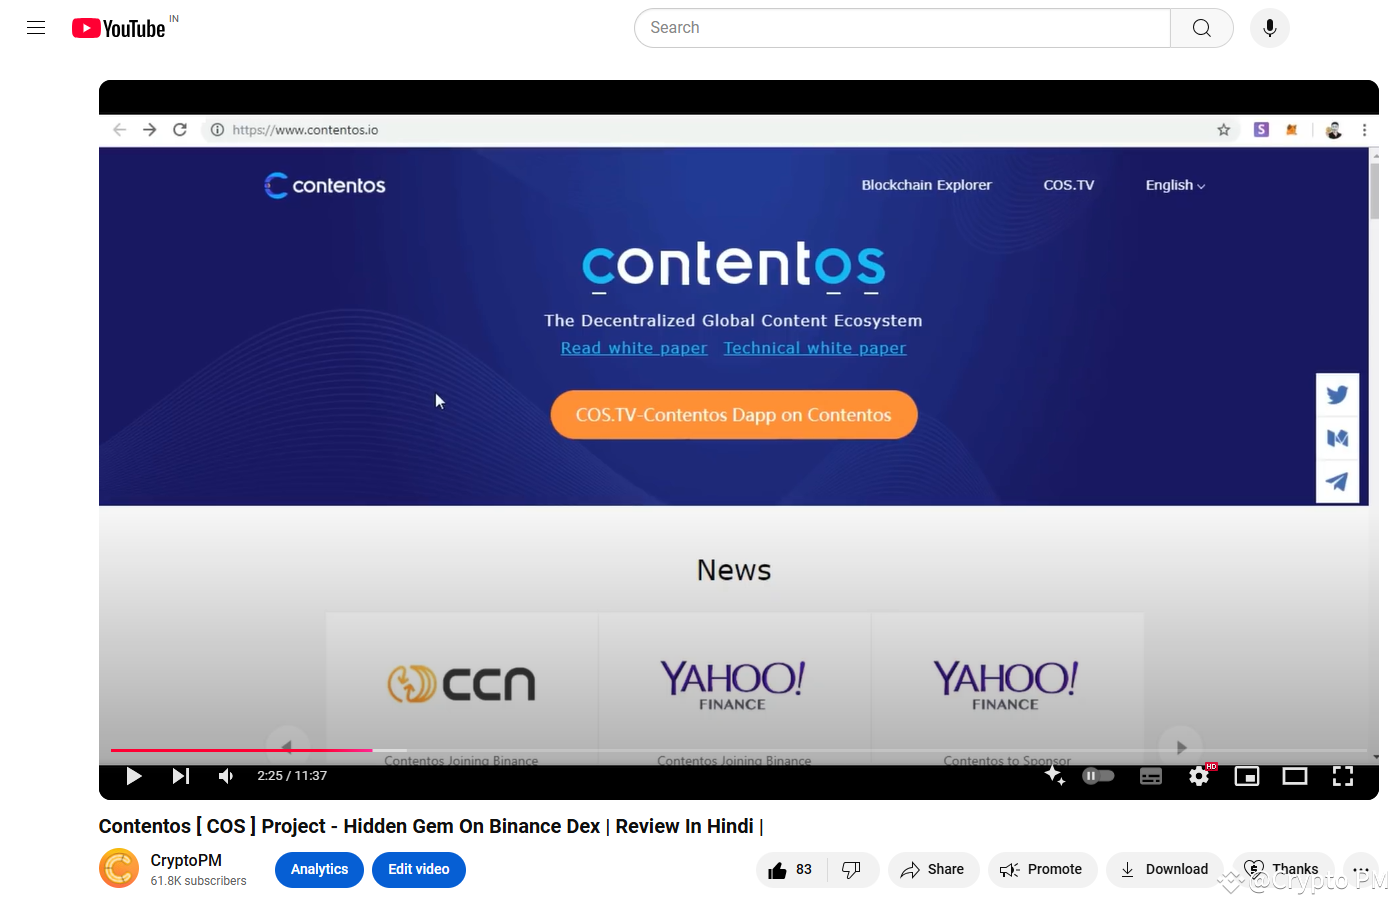
Task: Click the video title Contentos [ COS ] Project
Action: click(431, 826)
